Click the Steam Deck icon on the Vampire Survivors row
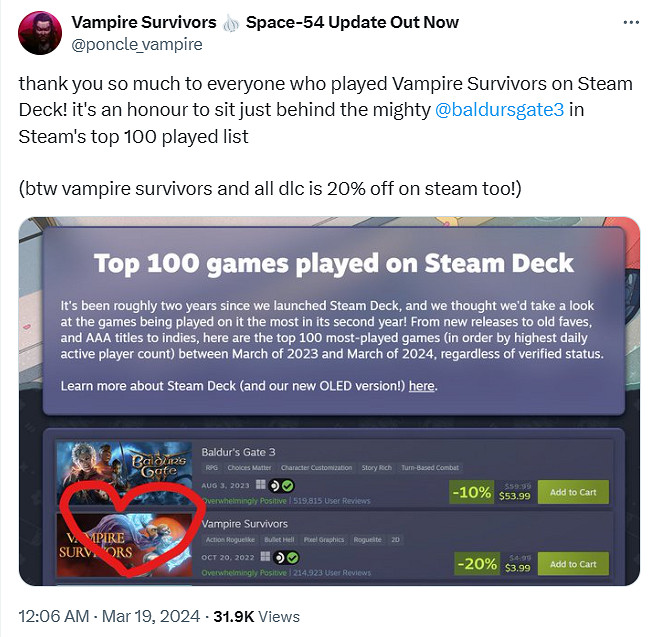The image size is (656, 637). (279, 558)
